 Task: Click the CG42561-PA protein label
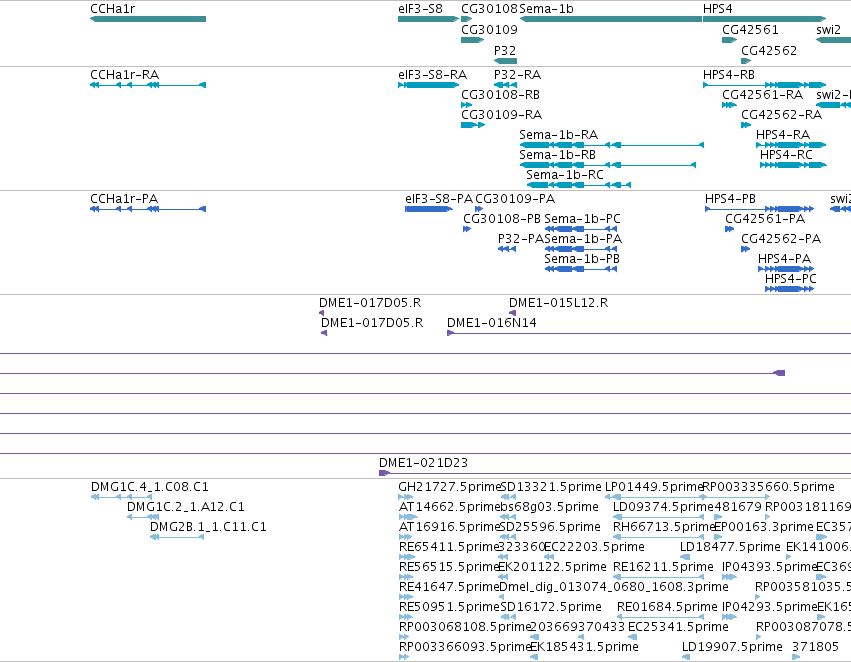click(x=765, y=219)
